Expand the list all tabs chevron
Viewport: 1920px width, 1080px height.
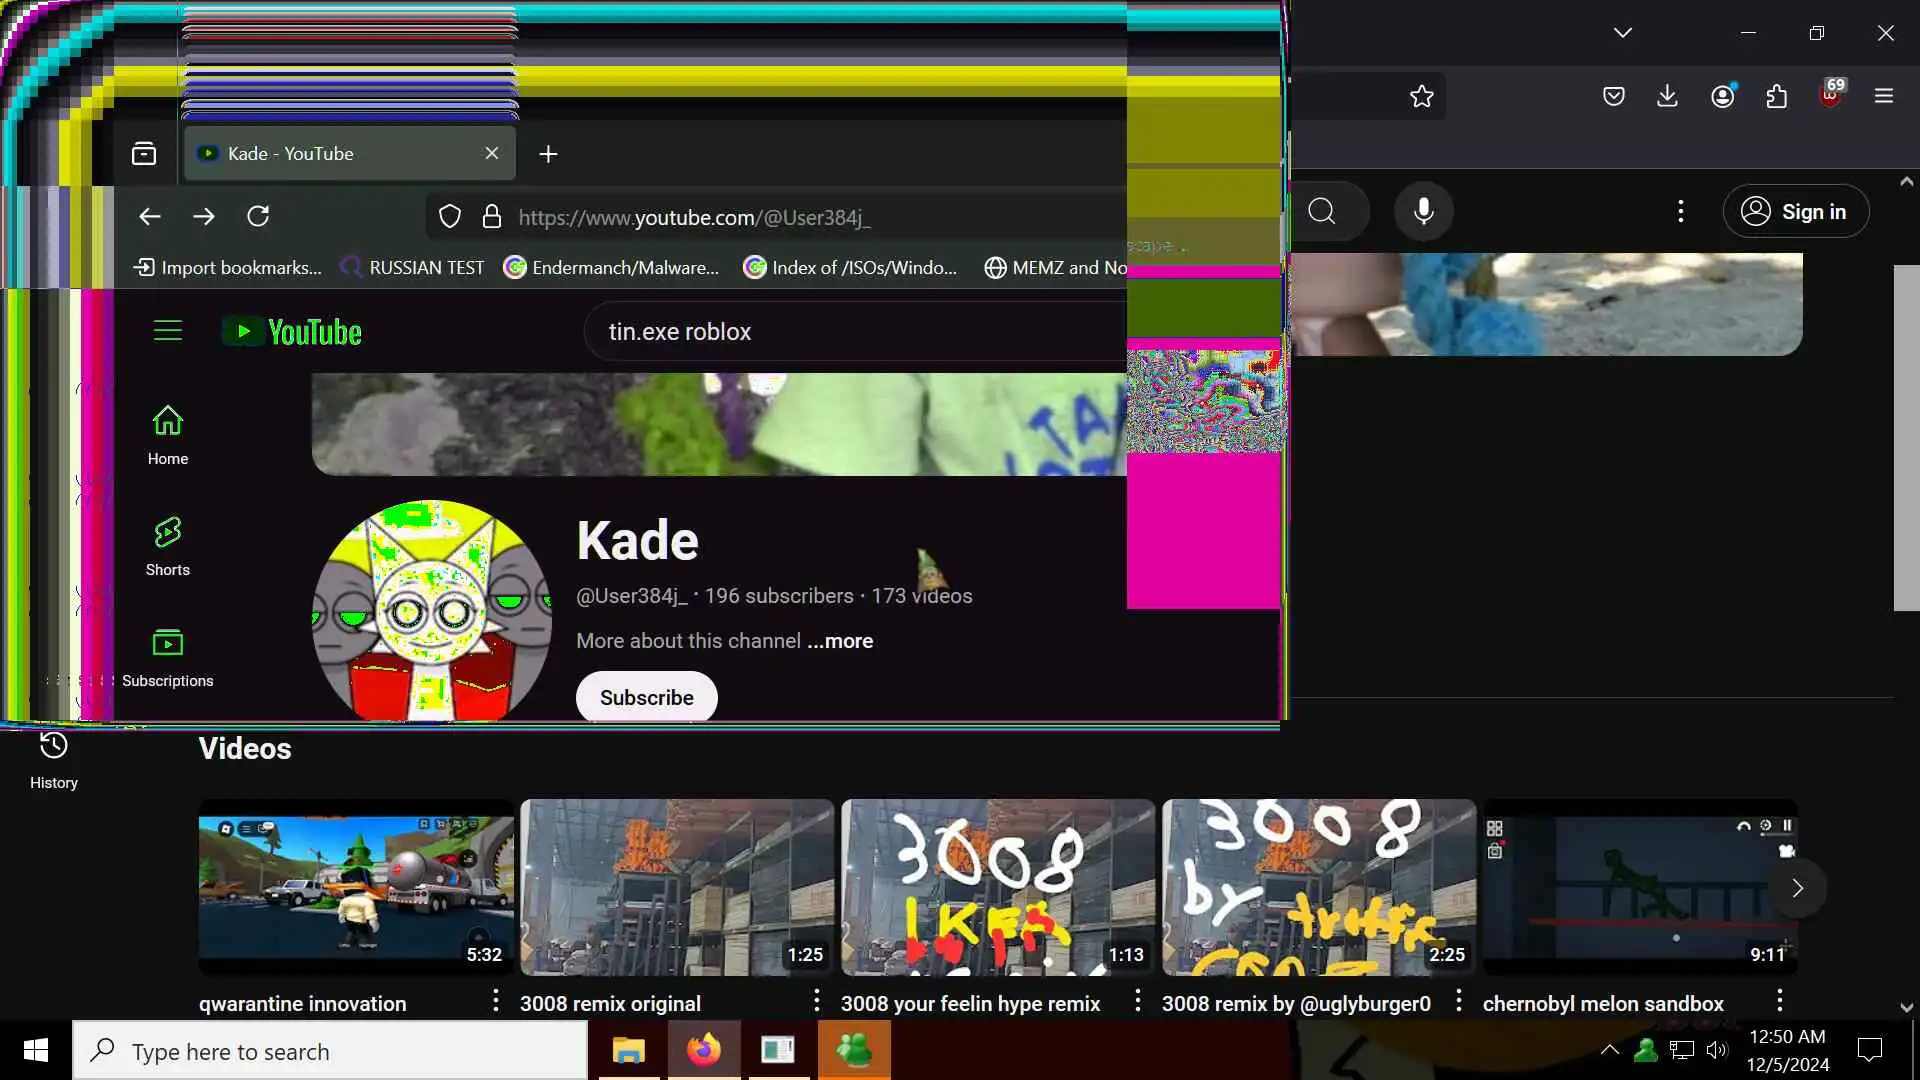tap(1622, 33)
